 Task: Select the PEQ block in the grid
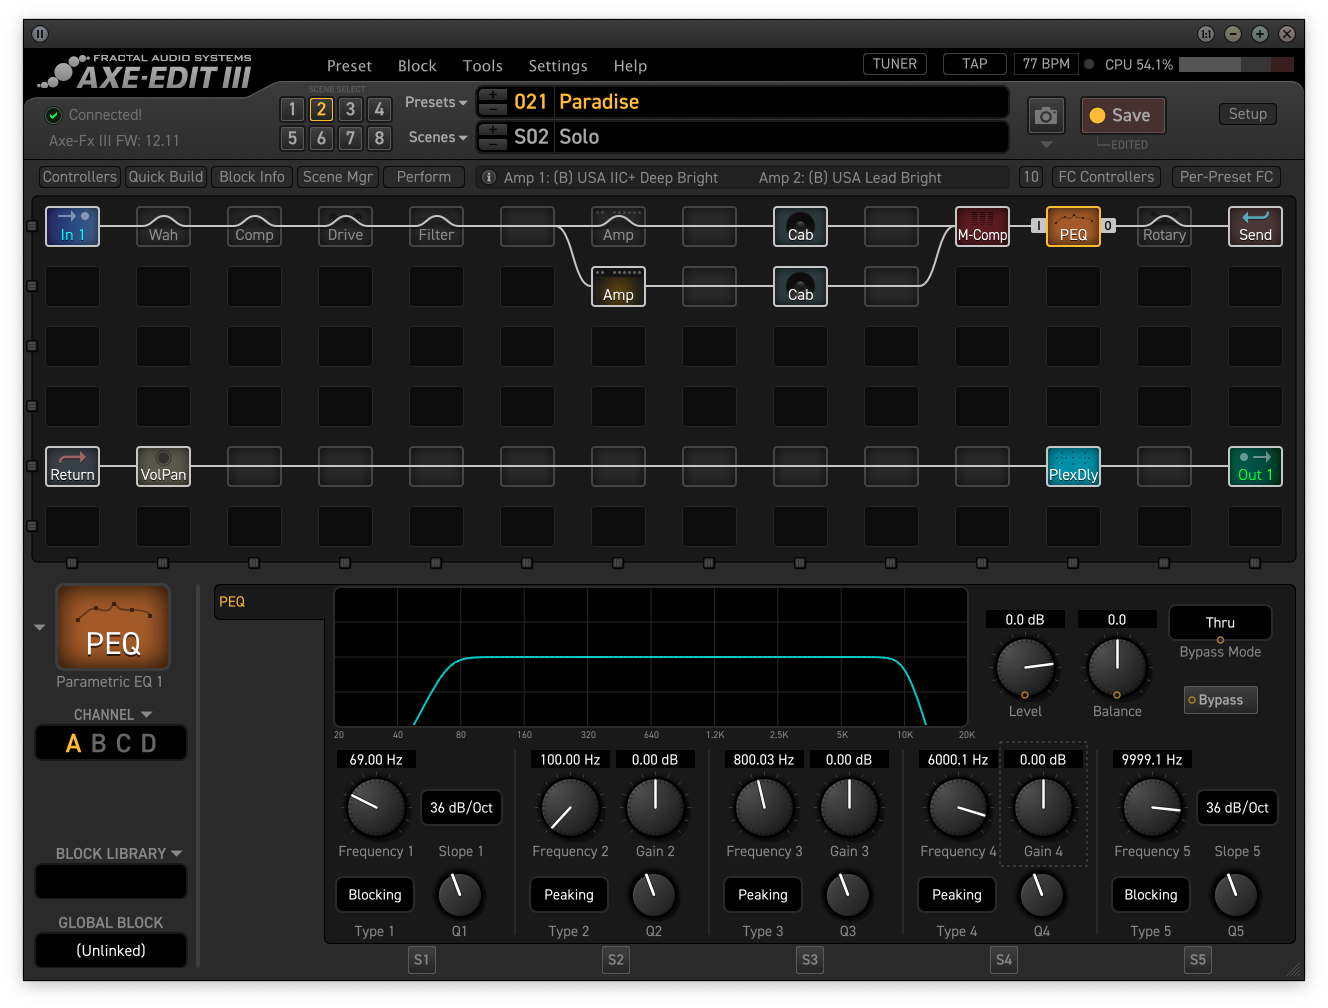1073,226
